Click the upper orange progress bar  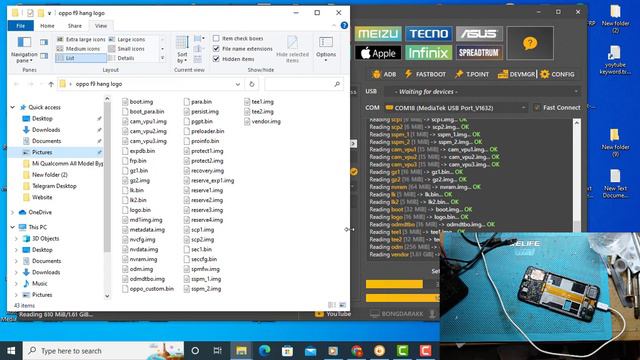(394, 284)
